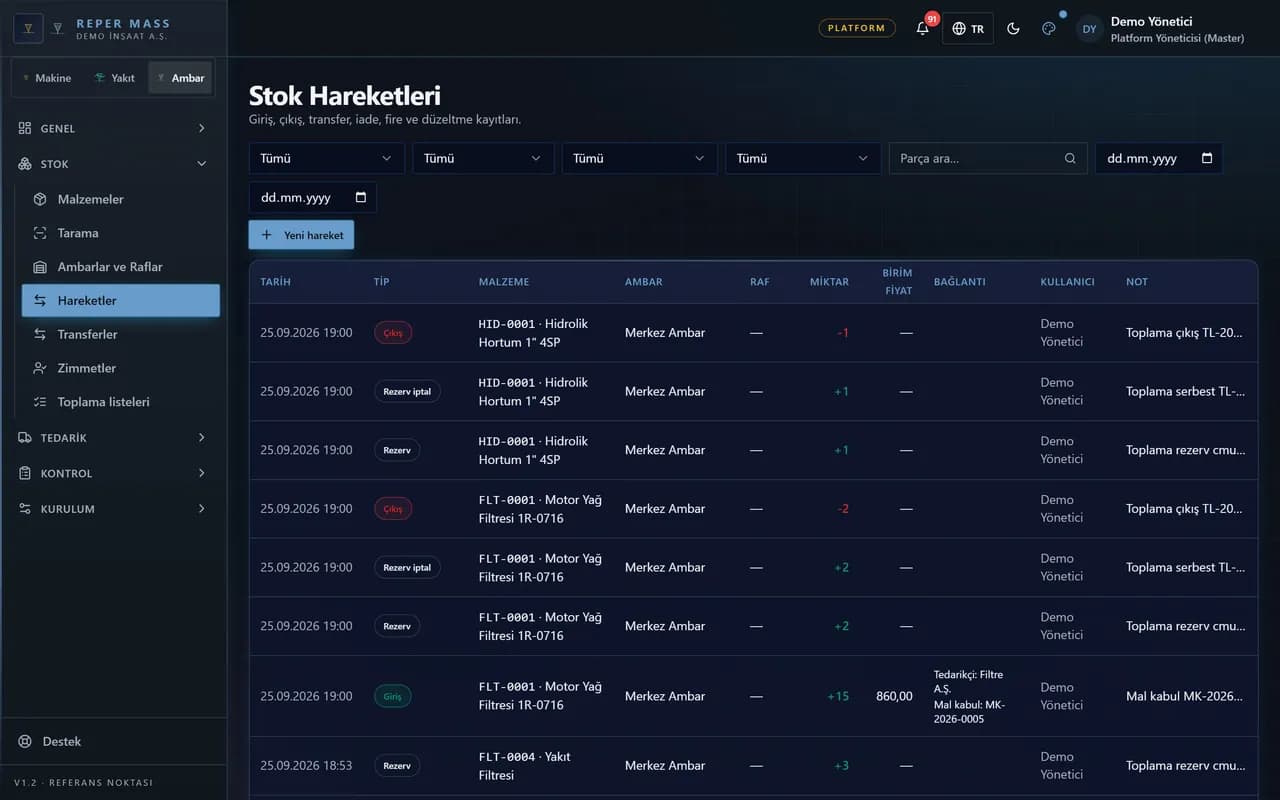Expand the Kontrol section chevron
1280x800 pixels.
click(201, 473)
